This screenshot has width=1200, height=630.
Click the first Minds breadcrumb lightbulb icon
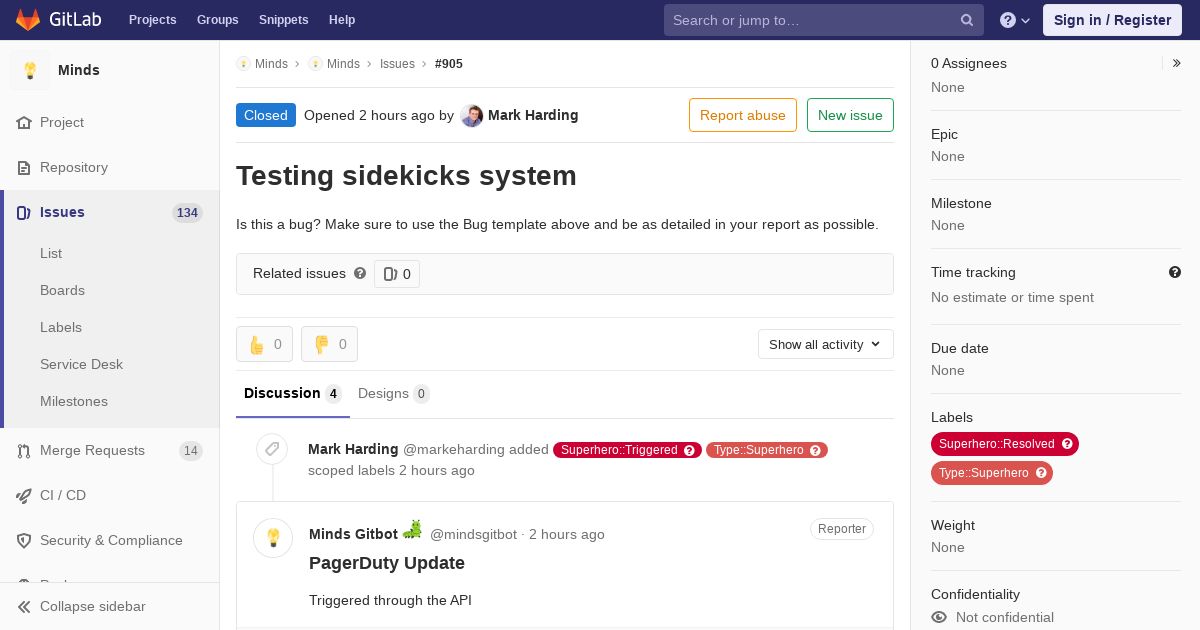pos(243,63)
